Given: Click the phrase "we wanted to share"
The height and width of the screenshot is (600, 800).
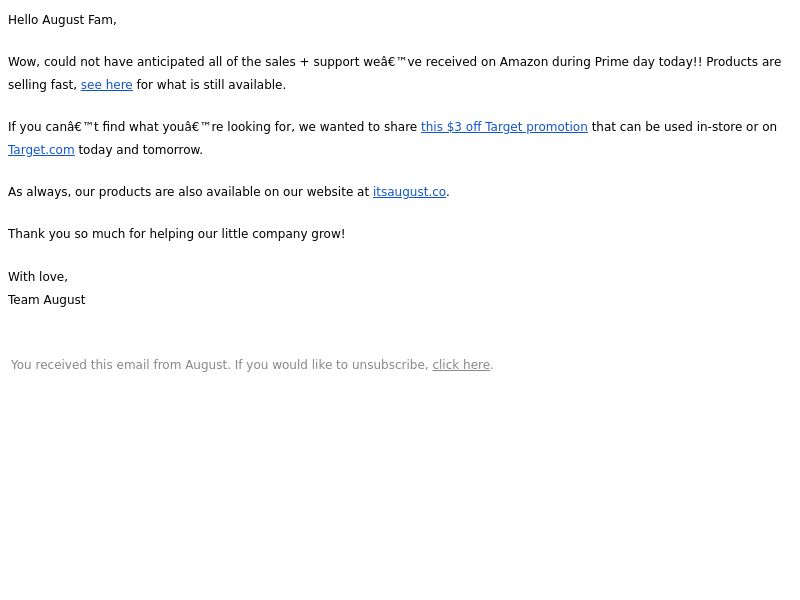Looking at the screenshot, I should [x=358, y=127].
